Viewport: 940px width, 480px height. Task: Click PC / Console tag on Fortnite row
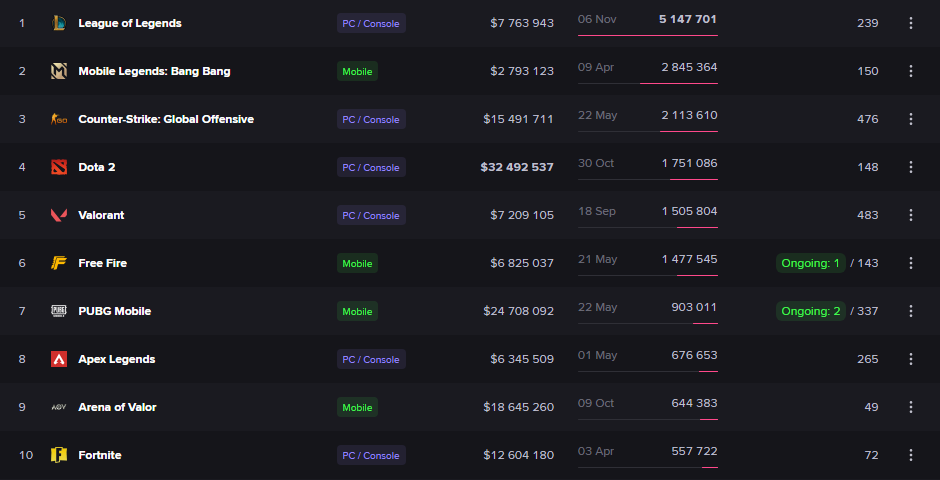point(371,455)
